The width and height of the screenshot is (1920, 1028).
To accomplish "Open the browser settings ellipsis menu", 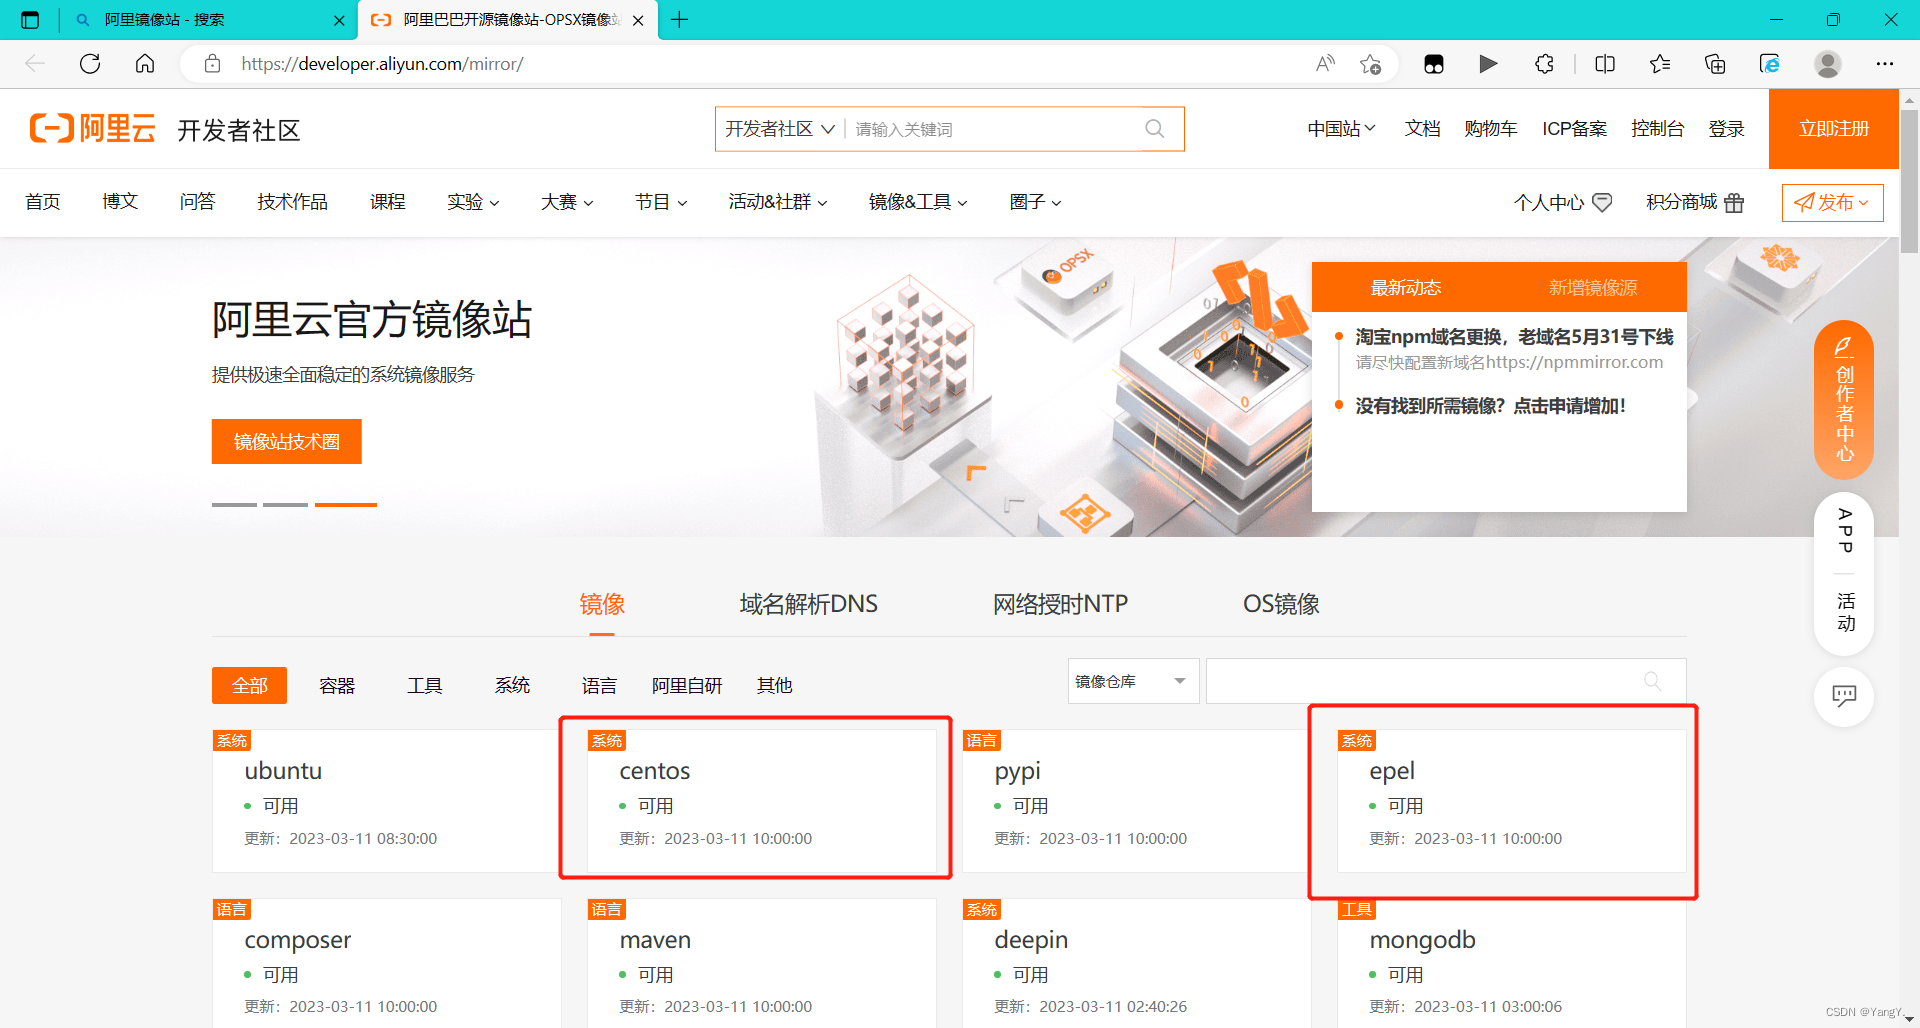I will (1885, 64).
